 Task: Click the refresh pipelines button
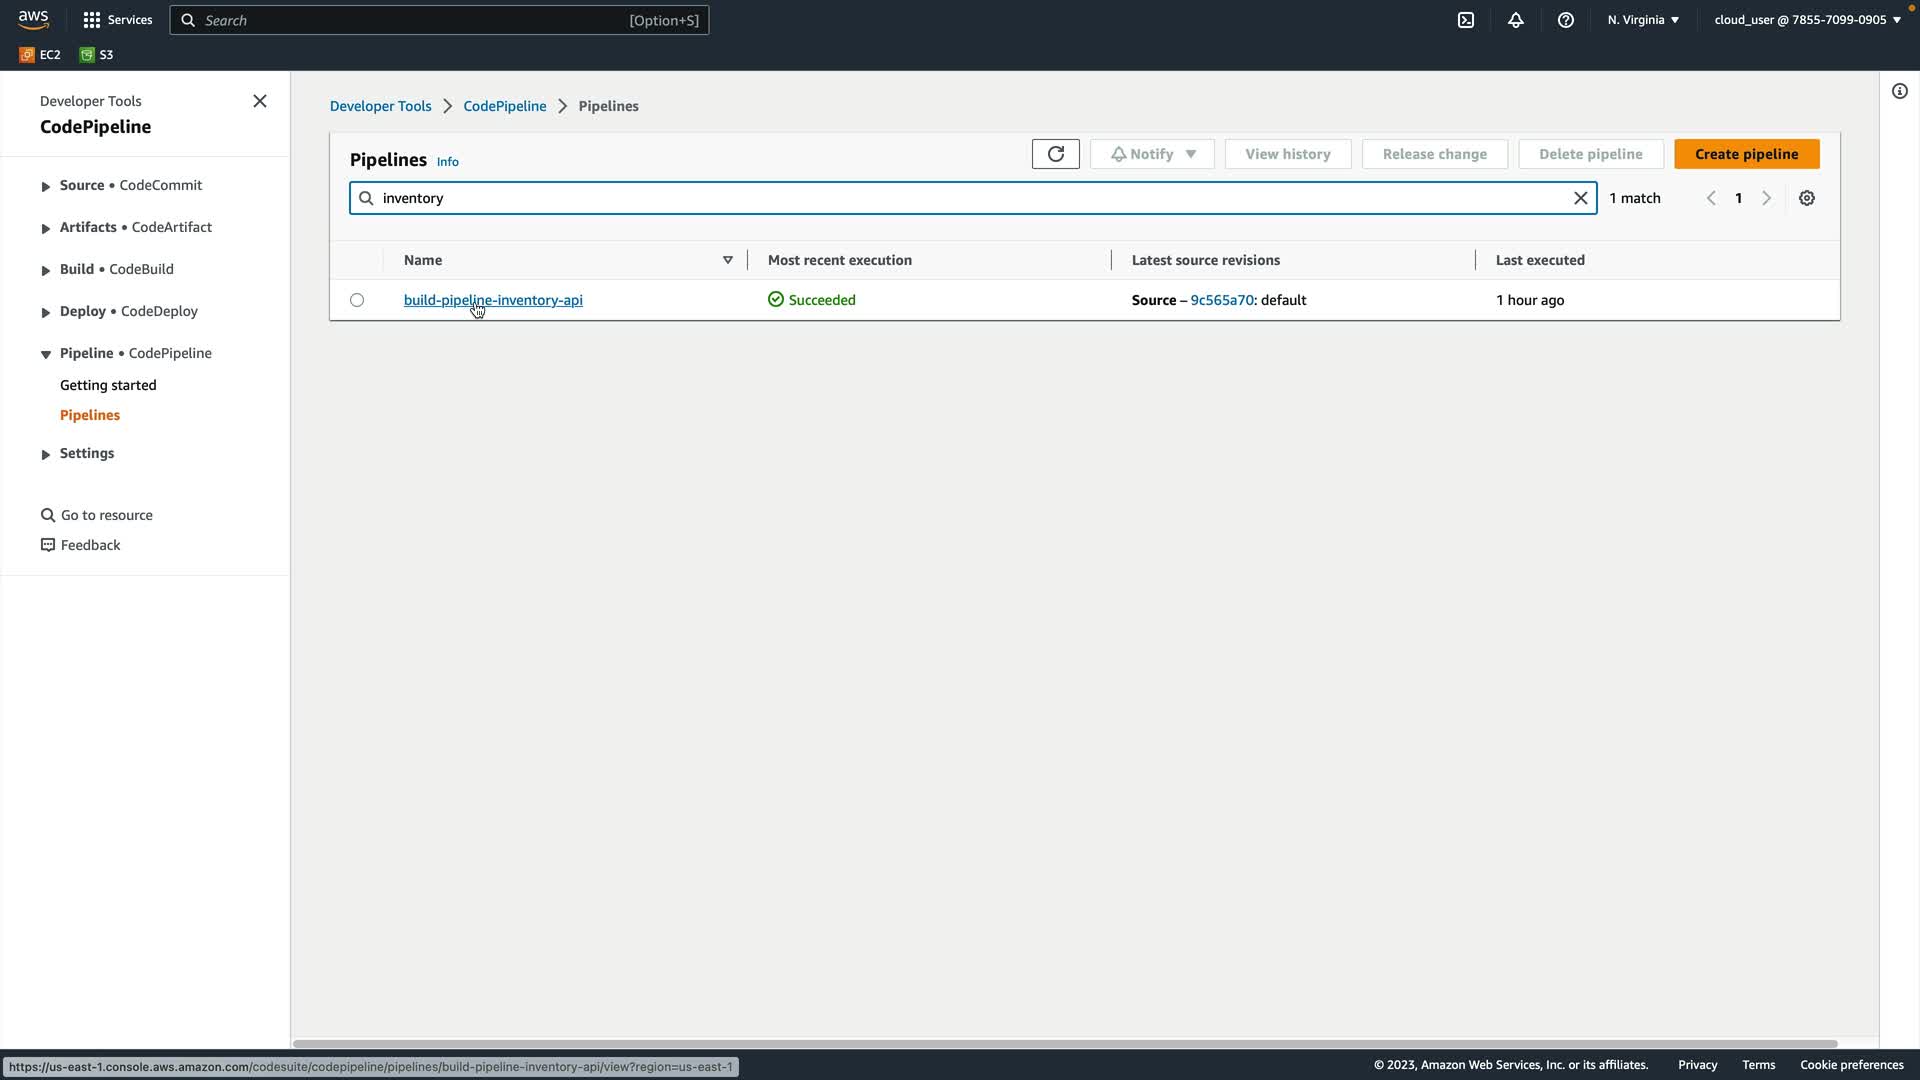(x=1055, y=154)
